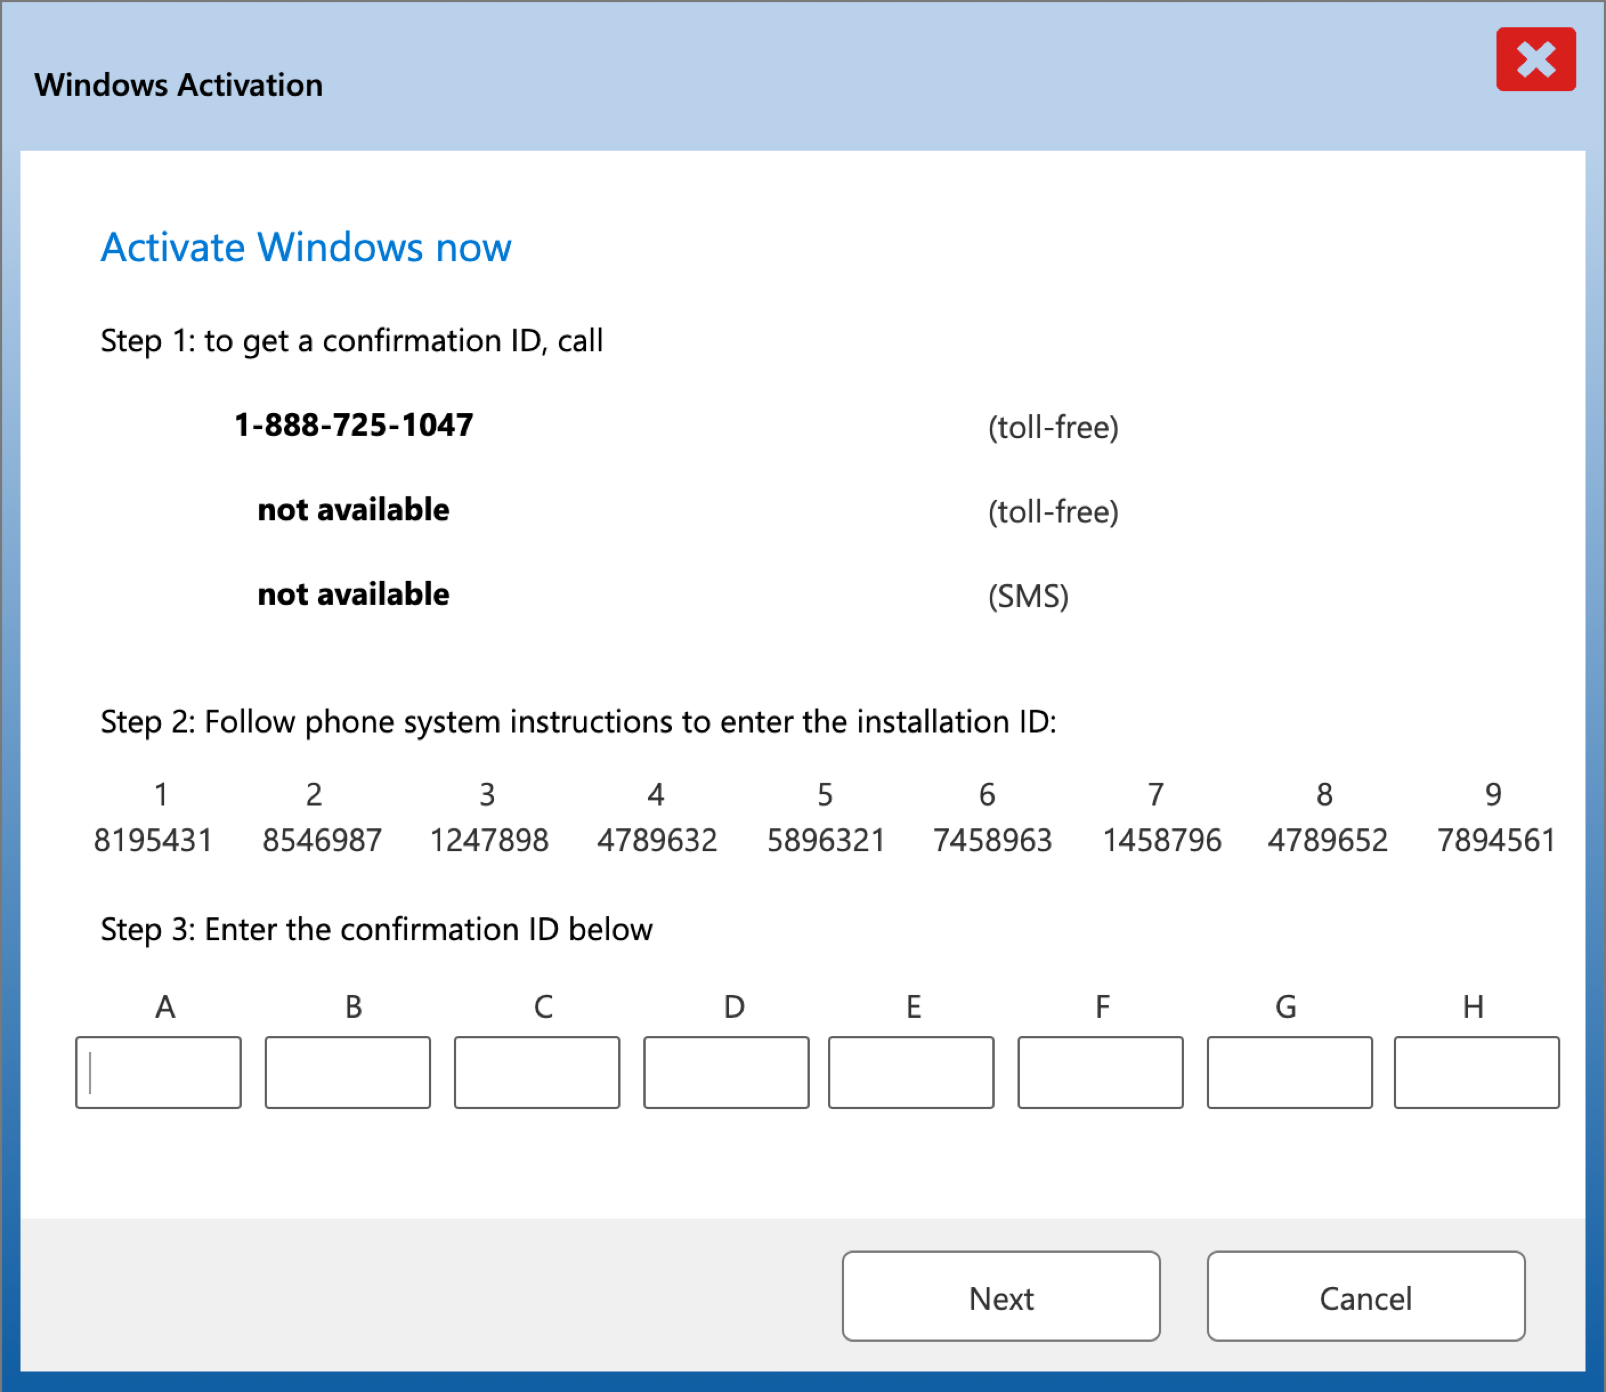Viewport: 1606px width, 1392px height.
Task: Focus confirmation ID field H
Action: click(1477, 1072)
